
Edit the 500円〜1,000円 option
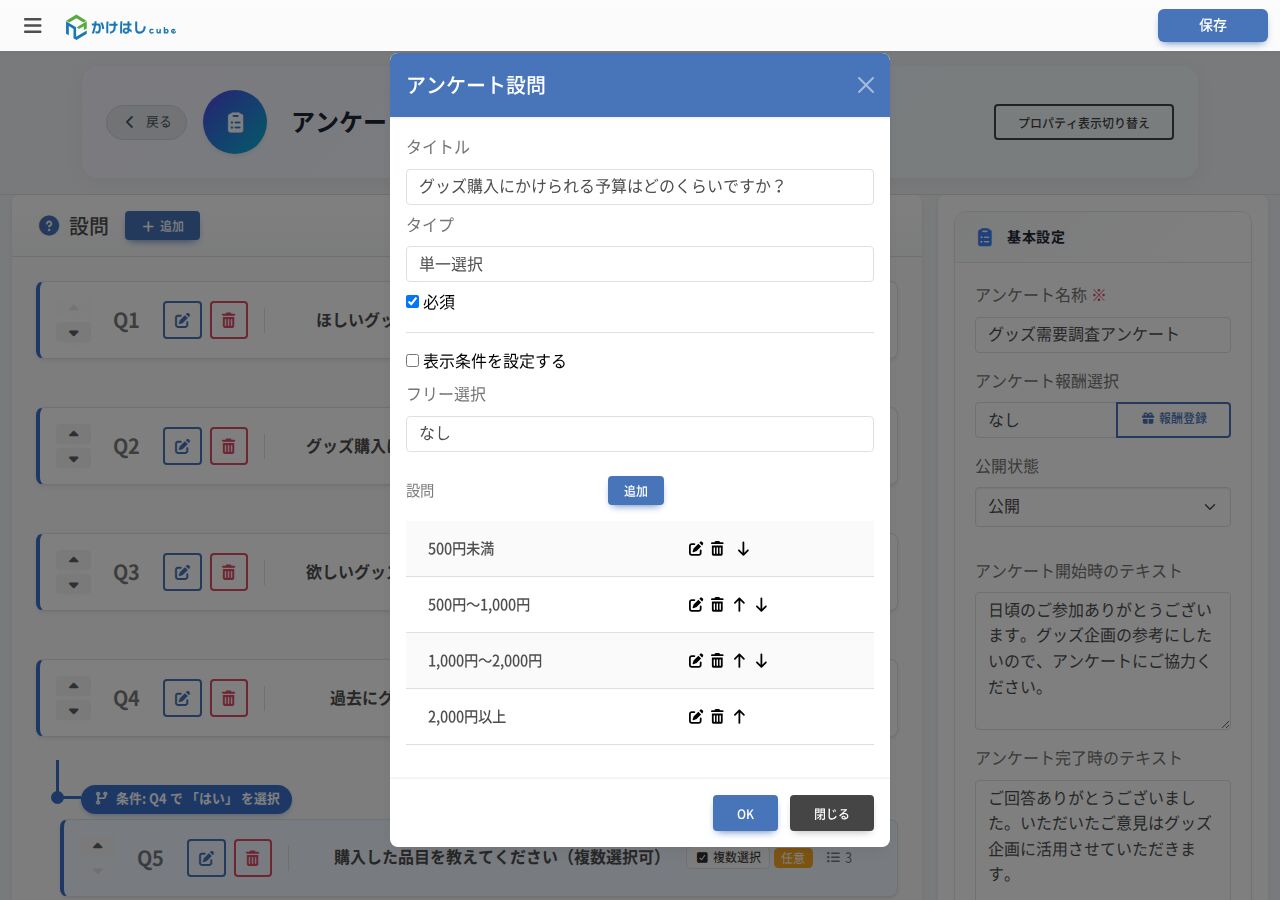(696, 605)
